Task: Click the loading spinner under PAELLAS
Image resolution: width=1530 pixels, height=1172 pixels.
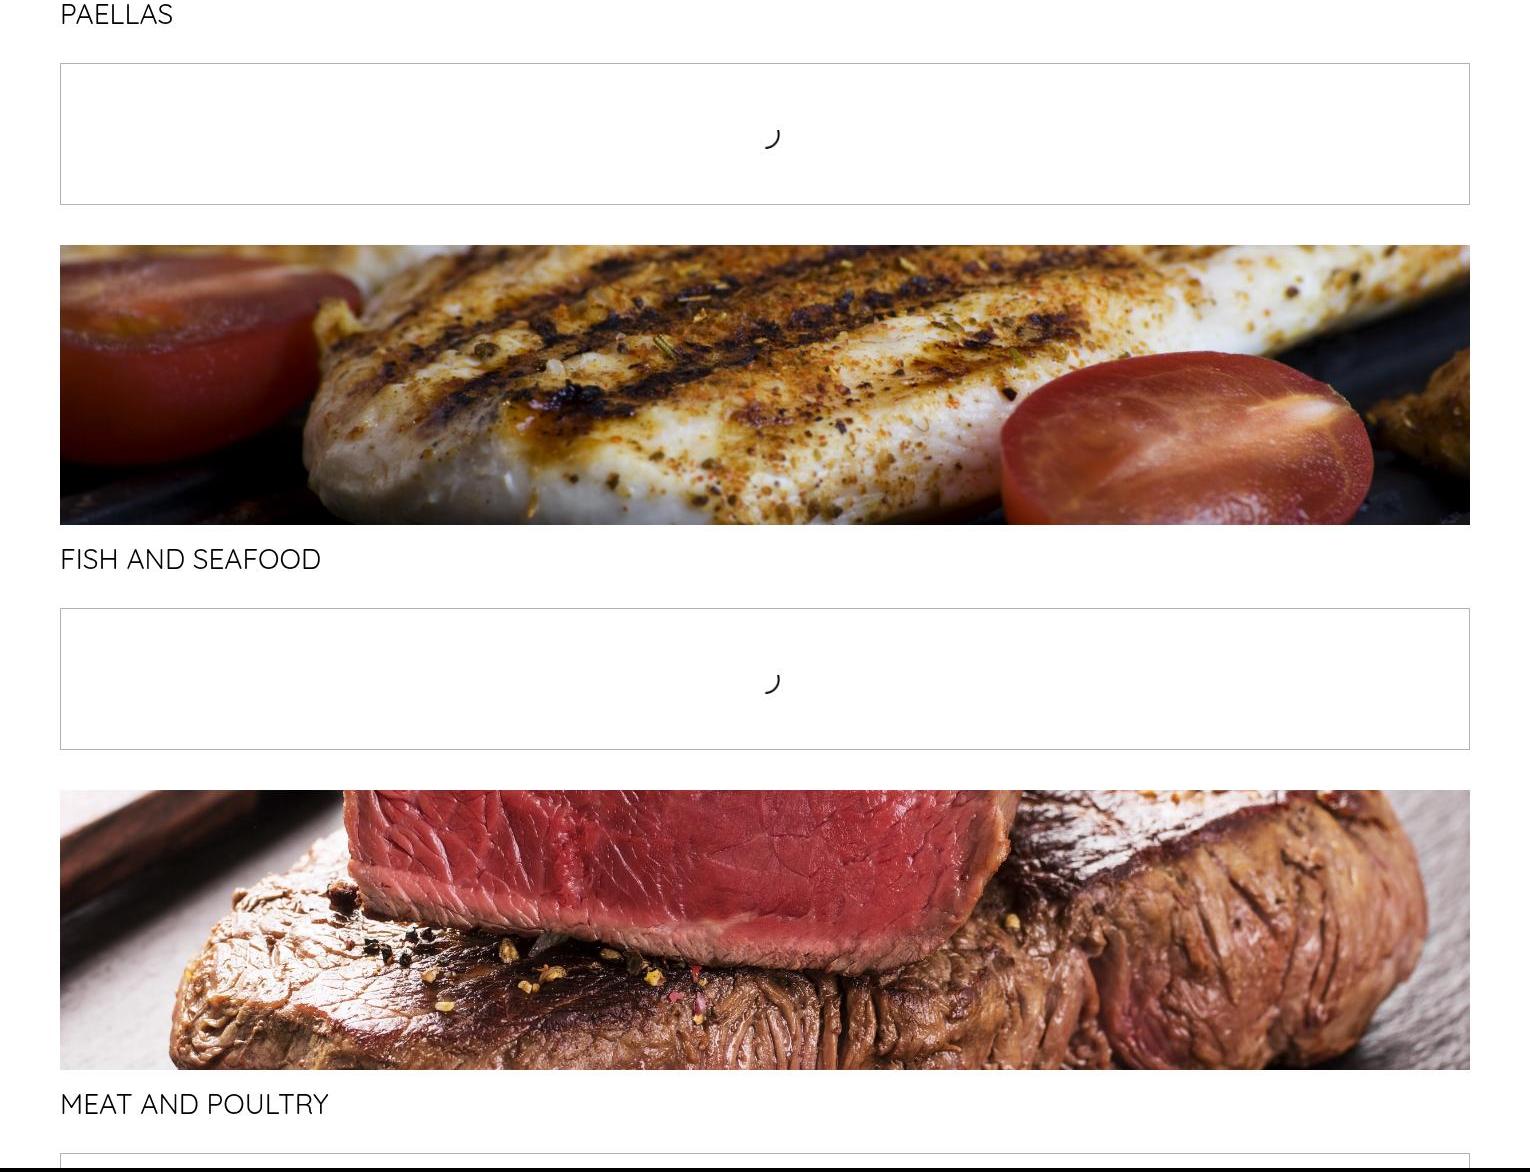Action: pos(770,137)
